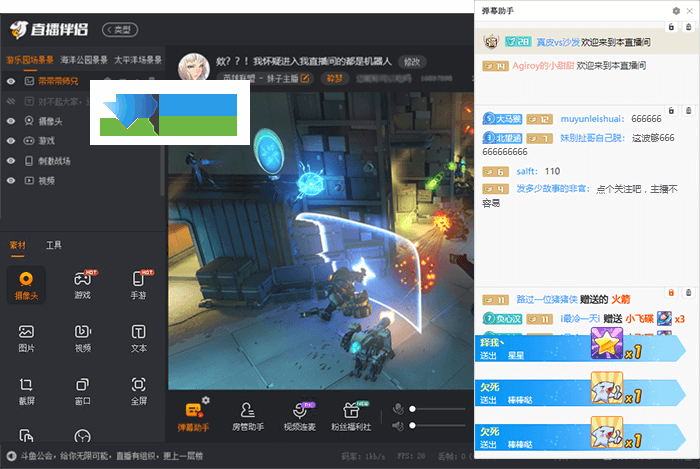Viewport: 700px width, 469px height.
Task: Toggle visibility of the 摄像头 layer
Action: (x=11, y=121)
